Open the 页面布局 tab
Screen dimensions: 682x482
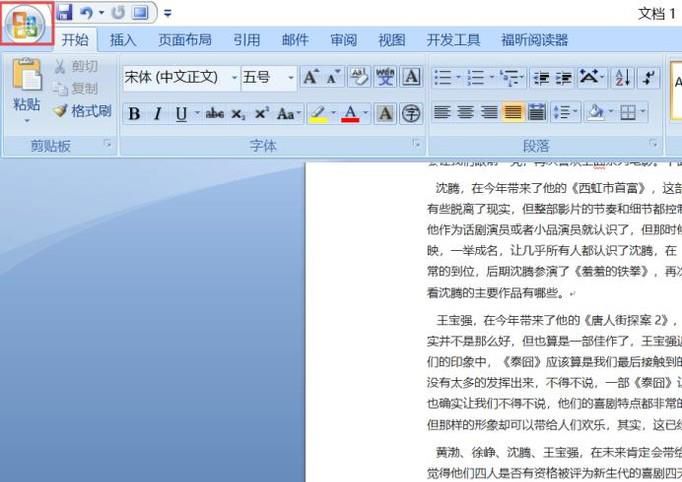pyautogui.click(x=185, y=40)
